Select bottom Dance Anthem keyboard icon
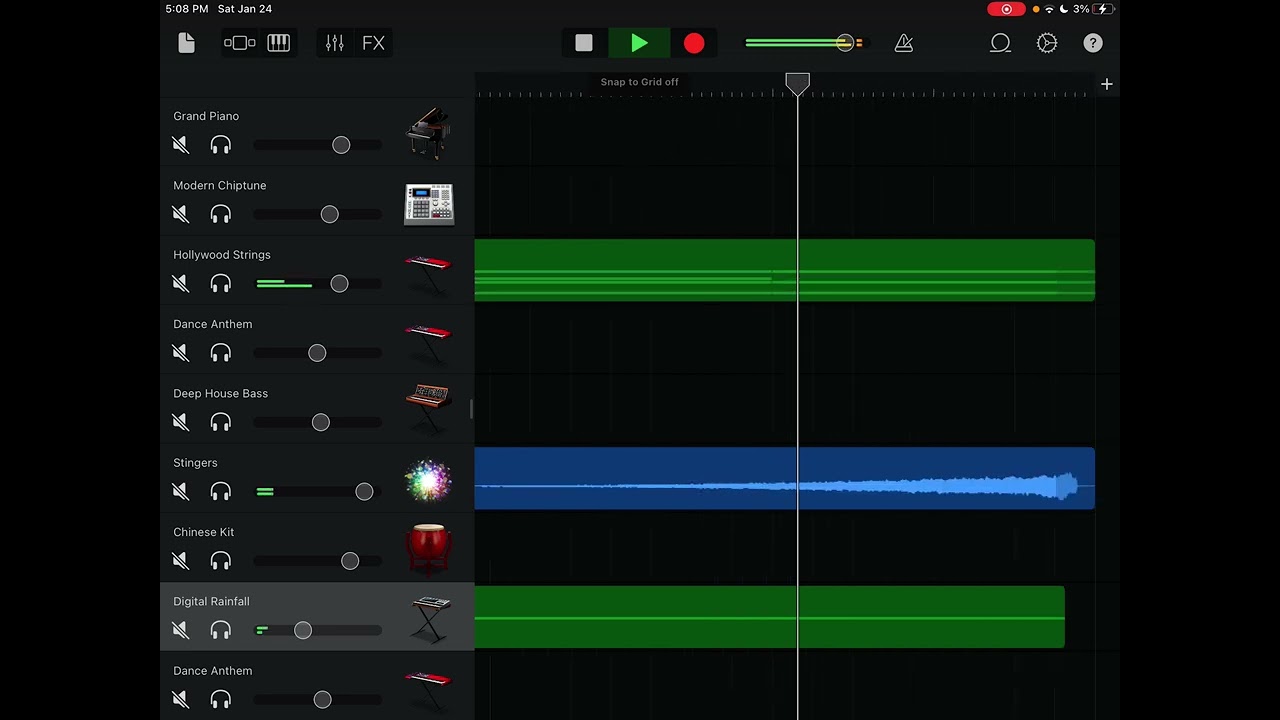 pyautogui.click(x=429, y=690)
